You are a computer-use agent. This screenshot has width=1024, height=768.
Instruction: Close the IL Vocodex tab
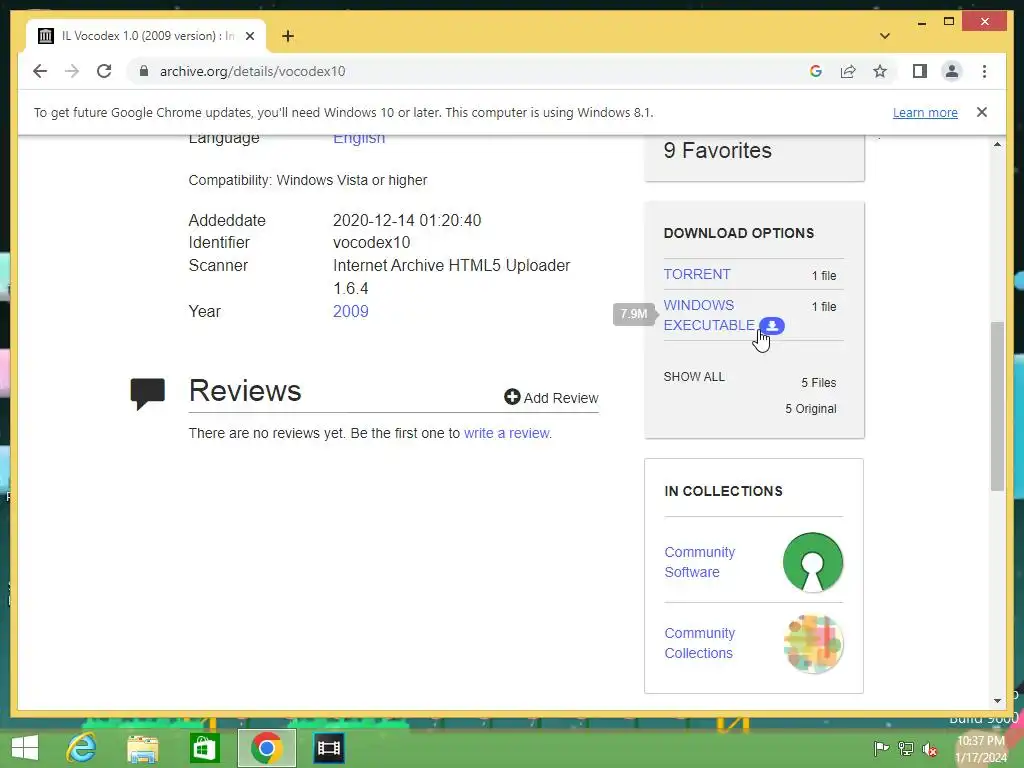coord(249,36)
